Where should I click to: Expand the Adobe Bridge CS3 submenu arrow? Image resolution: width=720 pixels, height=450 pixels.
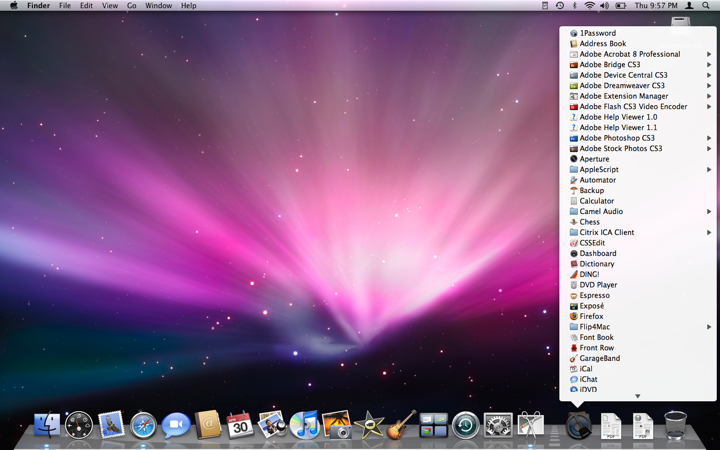point(709,65)
